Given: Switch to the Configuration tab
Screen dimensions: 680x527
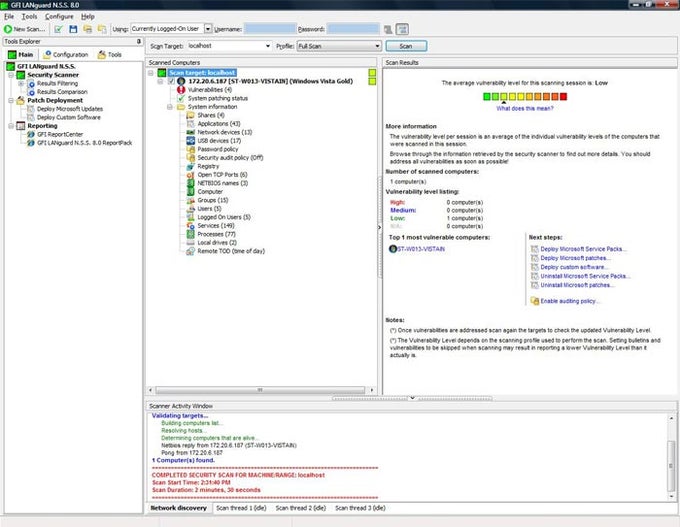Looking at the screenshot, I should (x=65, y=55).
